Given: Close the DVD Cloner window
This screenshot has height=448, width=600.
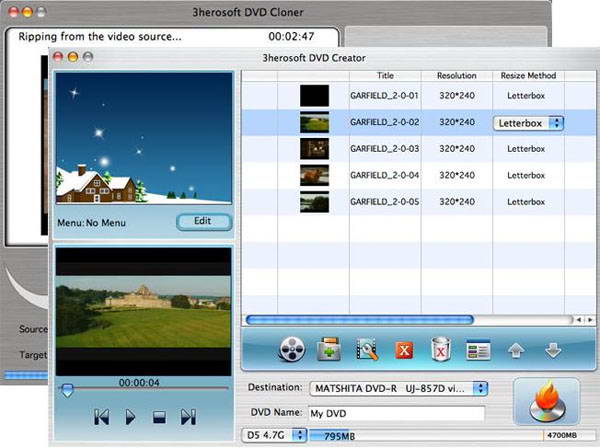Looking at the screenshot, I should [13, 12].
